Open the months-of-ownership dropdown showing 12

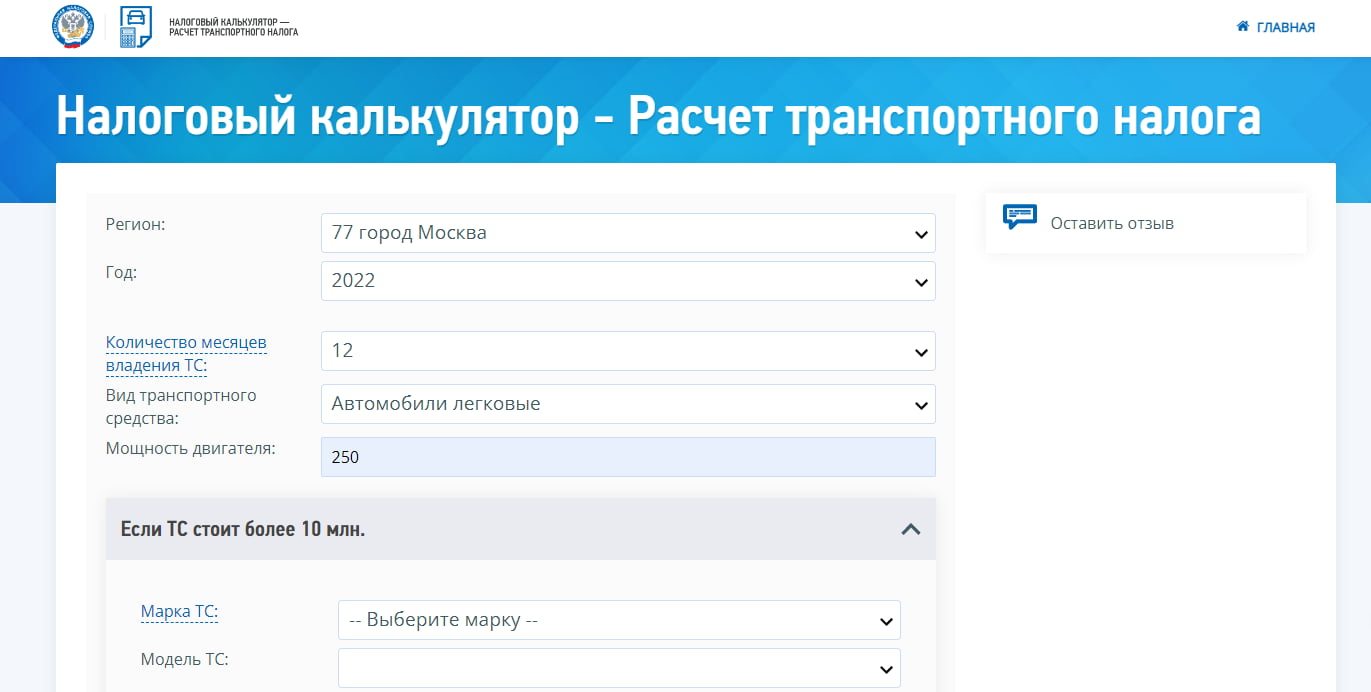[627, 351]
